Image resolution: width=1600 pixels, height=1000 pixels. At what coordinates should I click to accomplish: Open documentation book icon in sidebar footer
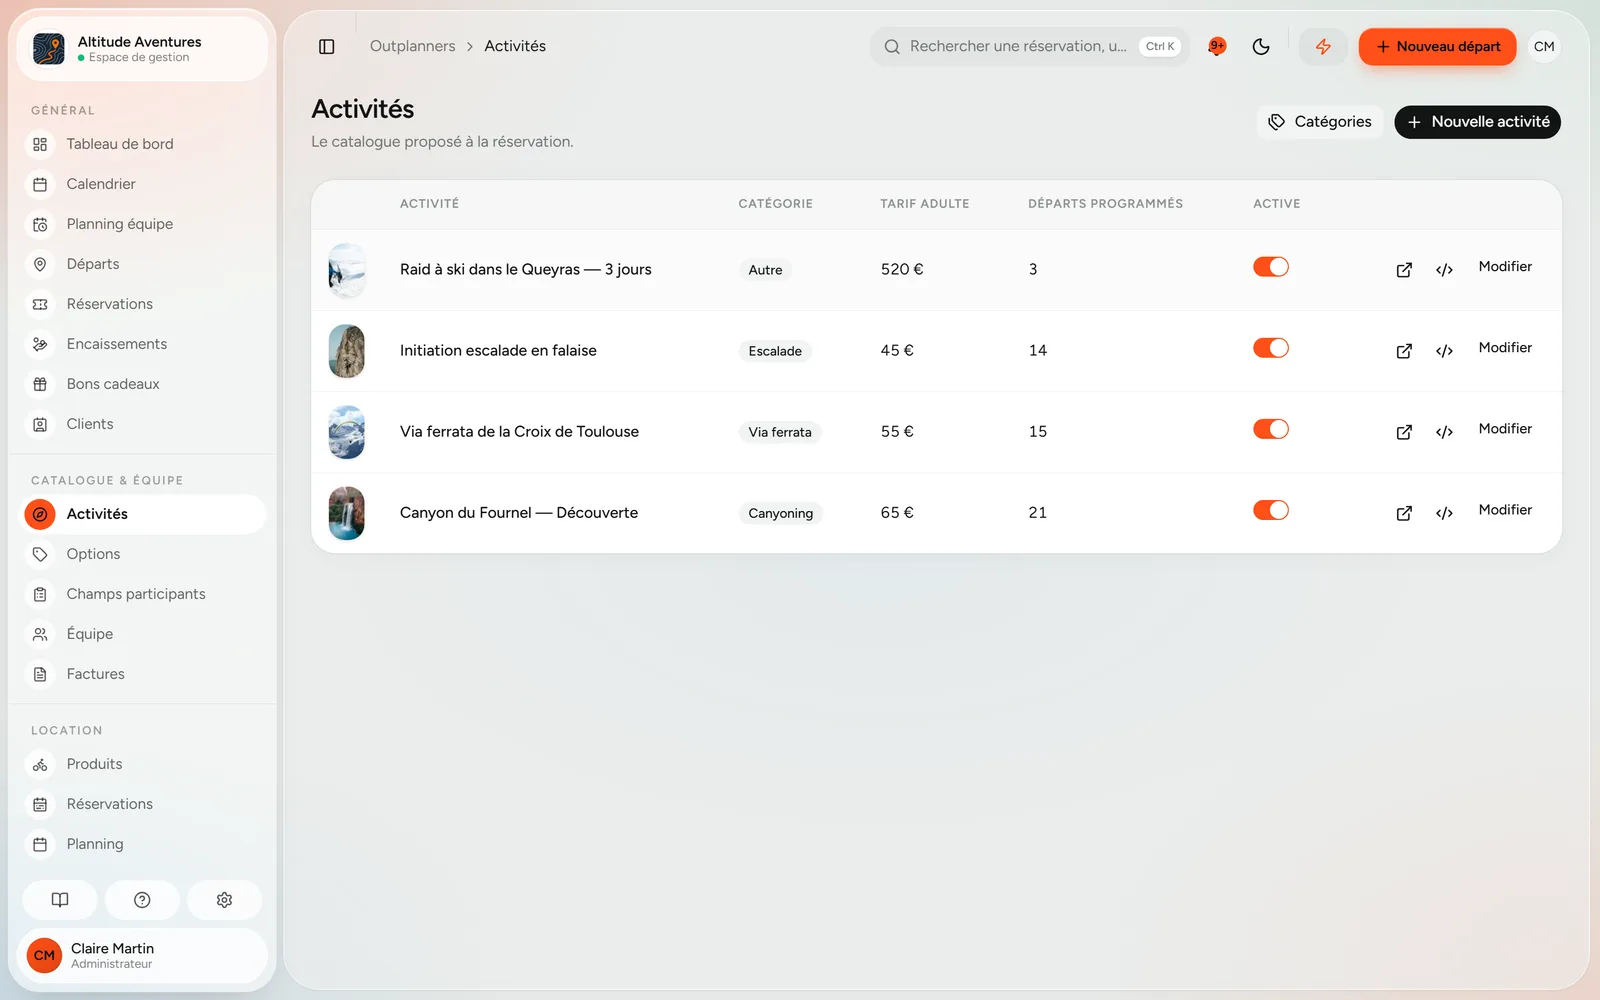60,900
